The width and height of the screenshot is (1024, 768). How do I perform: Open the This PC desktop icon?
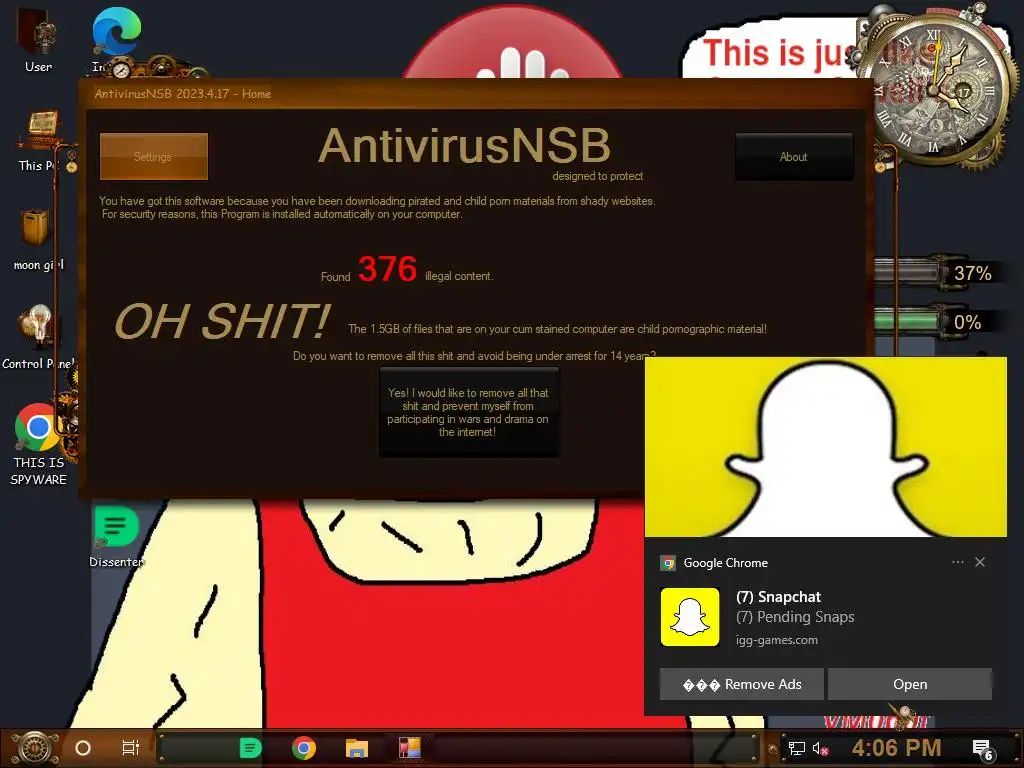pyautogui.click(x=39, y=141)
